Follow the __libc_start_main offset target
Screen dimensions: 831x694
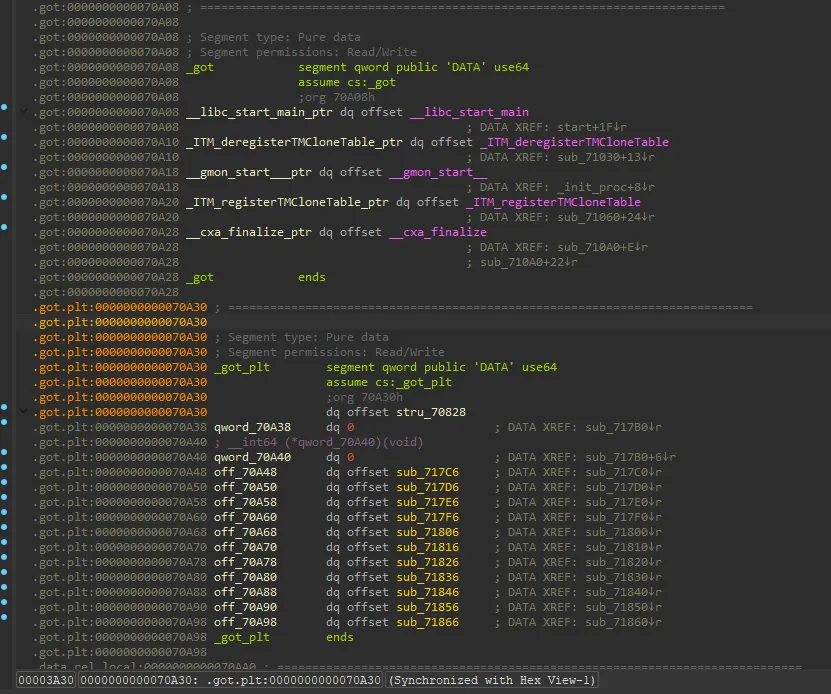coord(469,112)
